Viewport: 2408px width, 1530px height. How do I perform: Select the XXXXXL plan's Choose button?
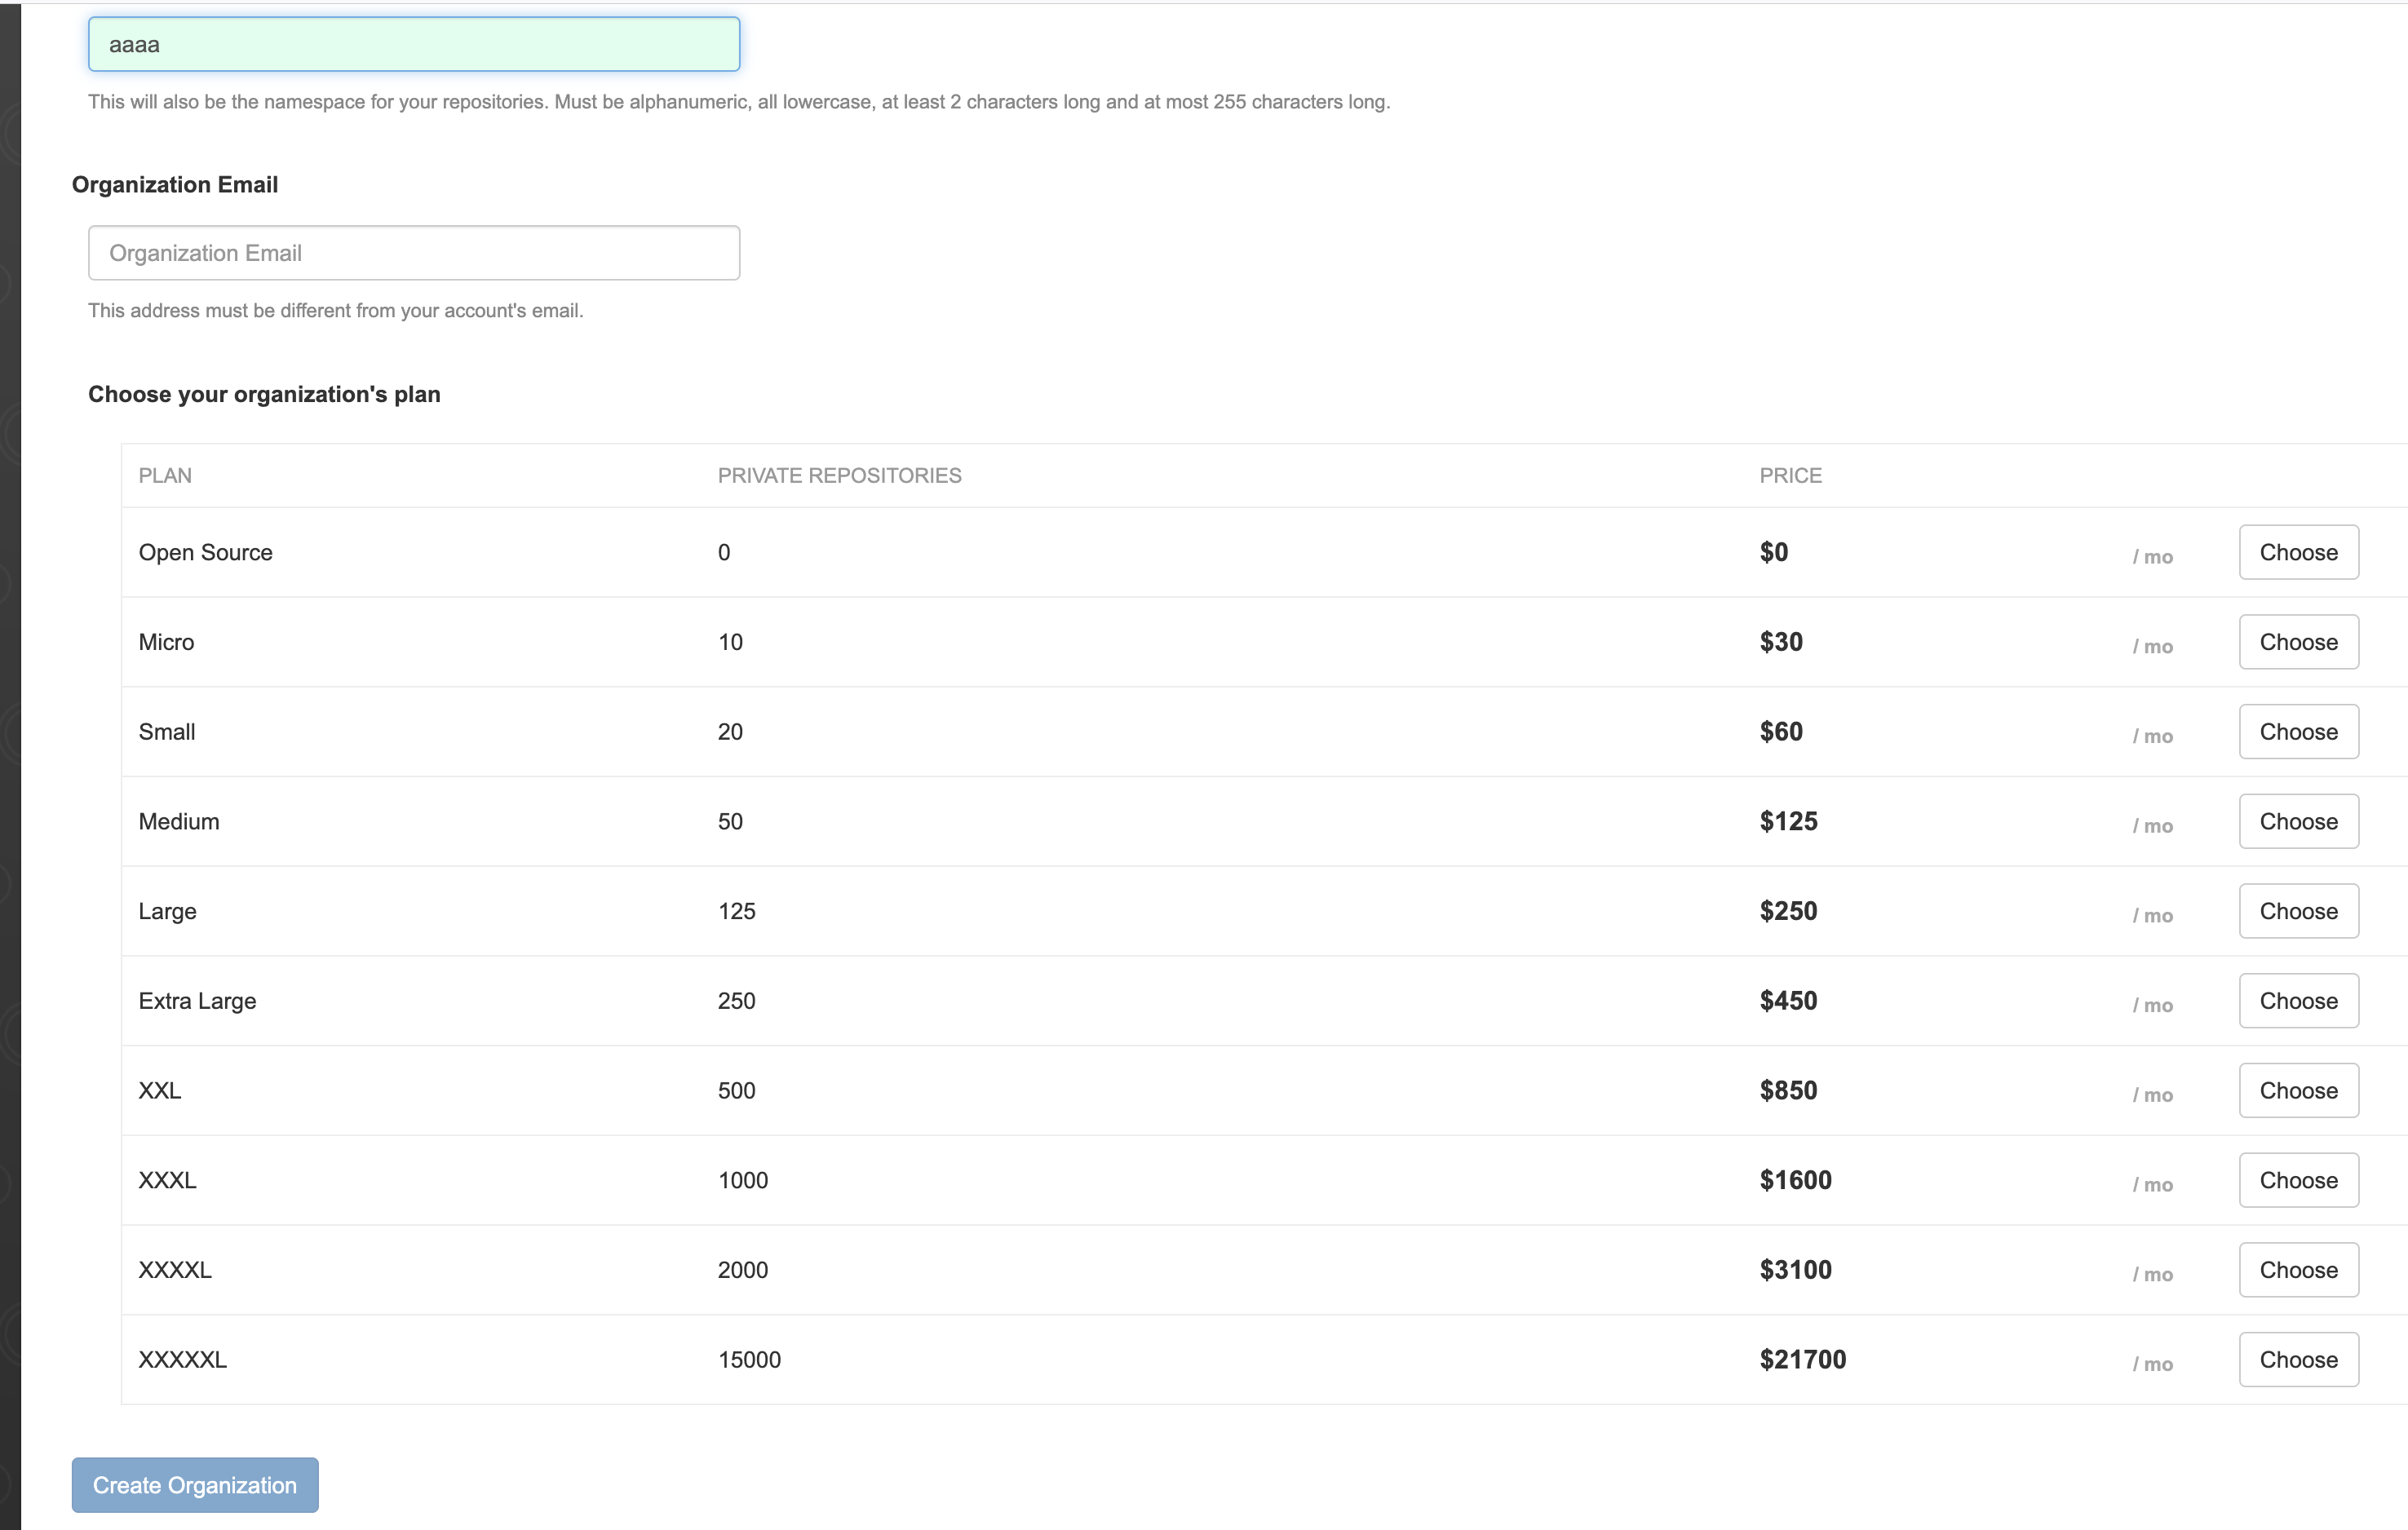point(2298,1359)
